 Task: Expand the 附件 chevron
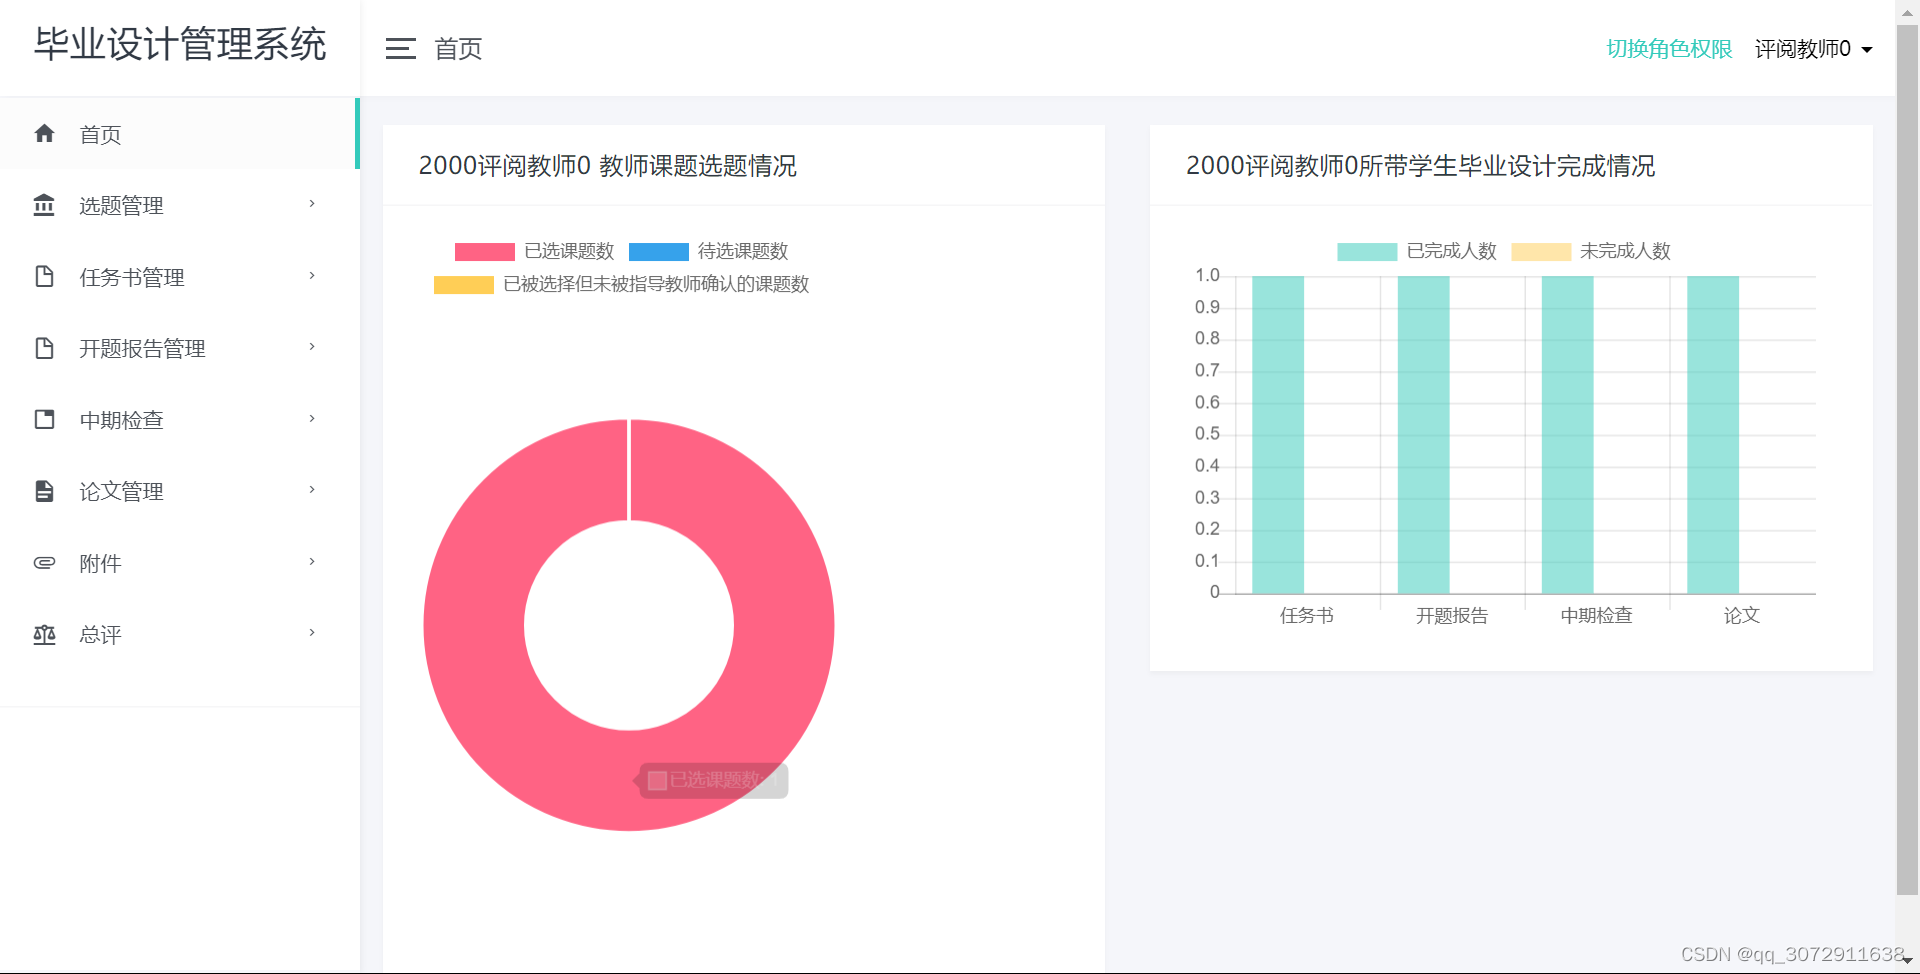click(x=312, y=562)
